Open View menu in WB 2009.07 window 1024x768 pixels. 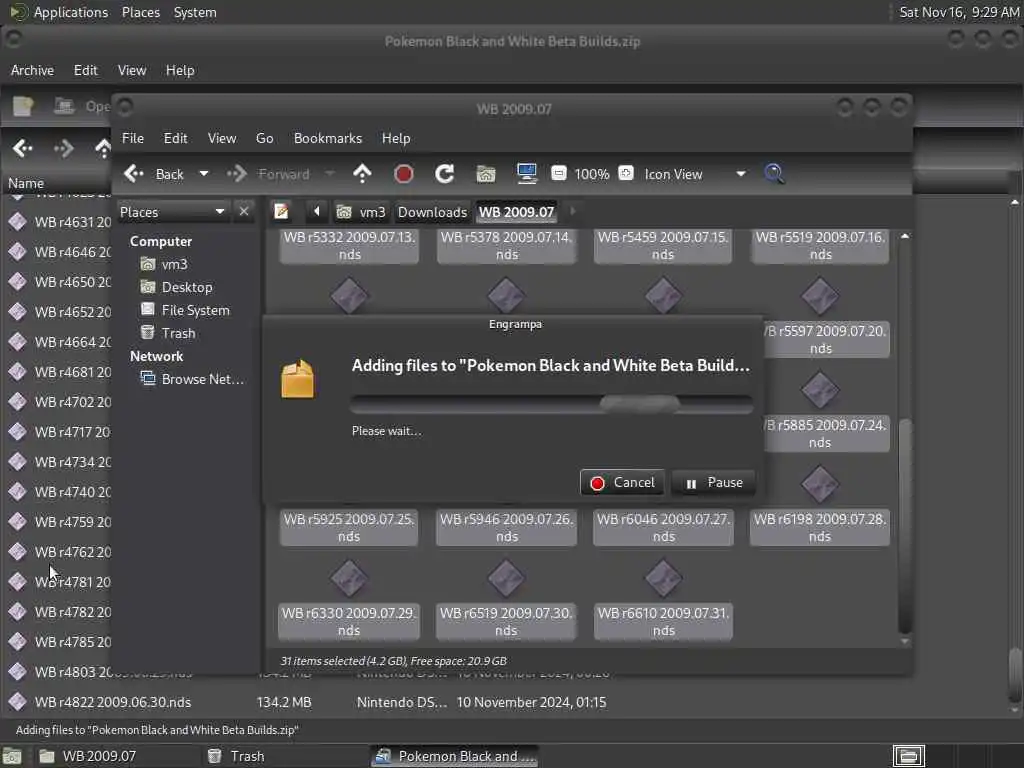[222, 138]
